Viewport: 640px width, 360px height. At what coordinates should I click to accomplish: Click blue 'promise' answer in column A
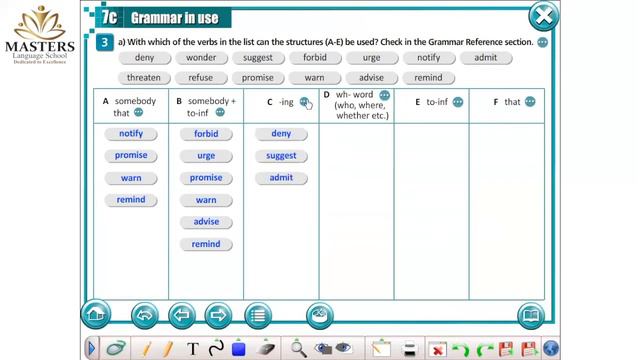pyautogui.click(x=131, y=156)
